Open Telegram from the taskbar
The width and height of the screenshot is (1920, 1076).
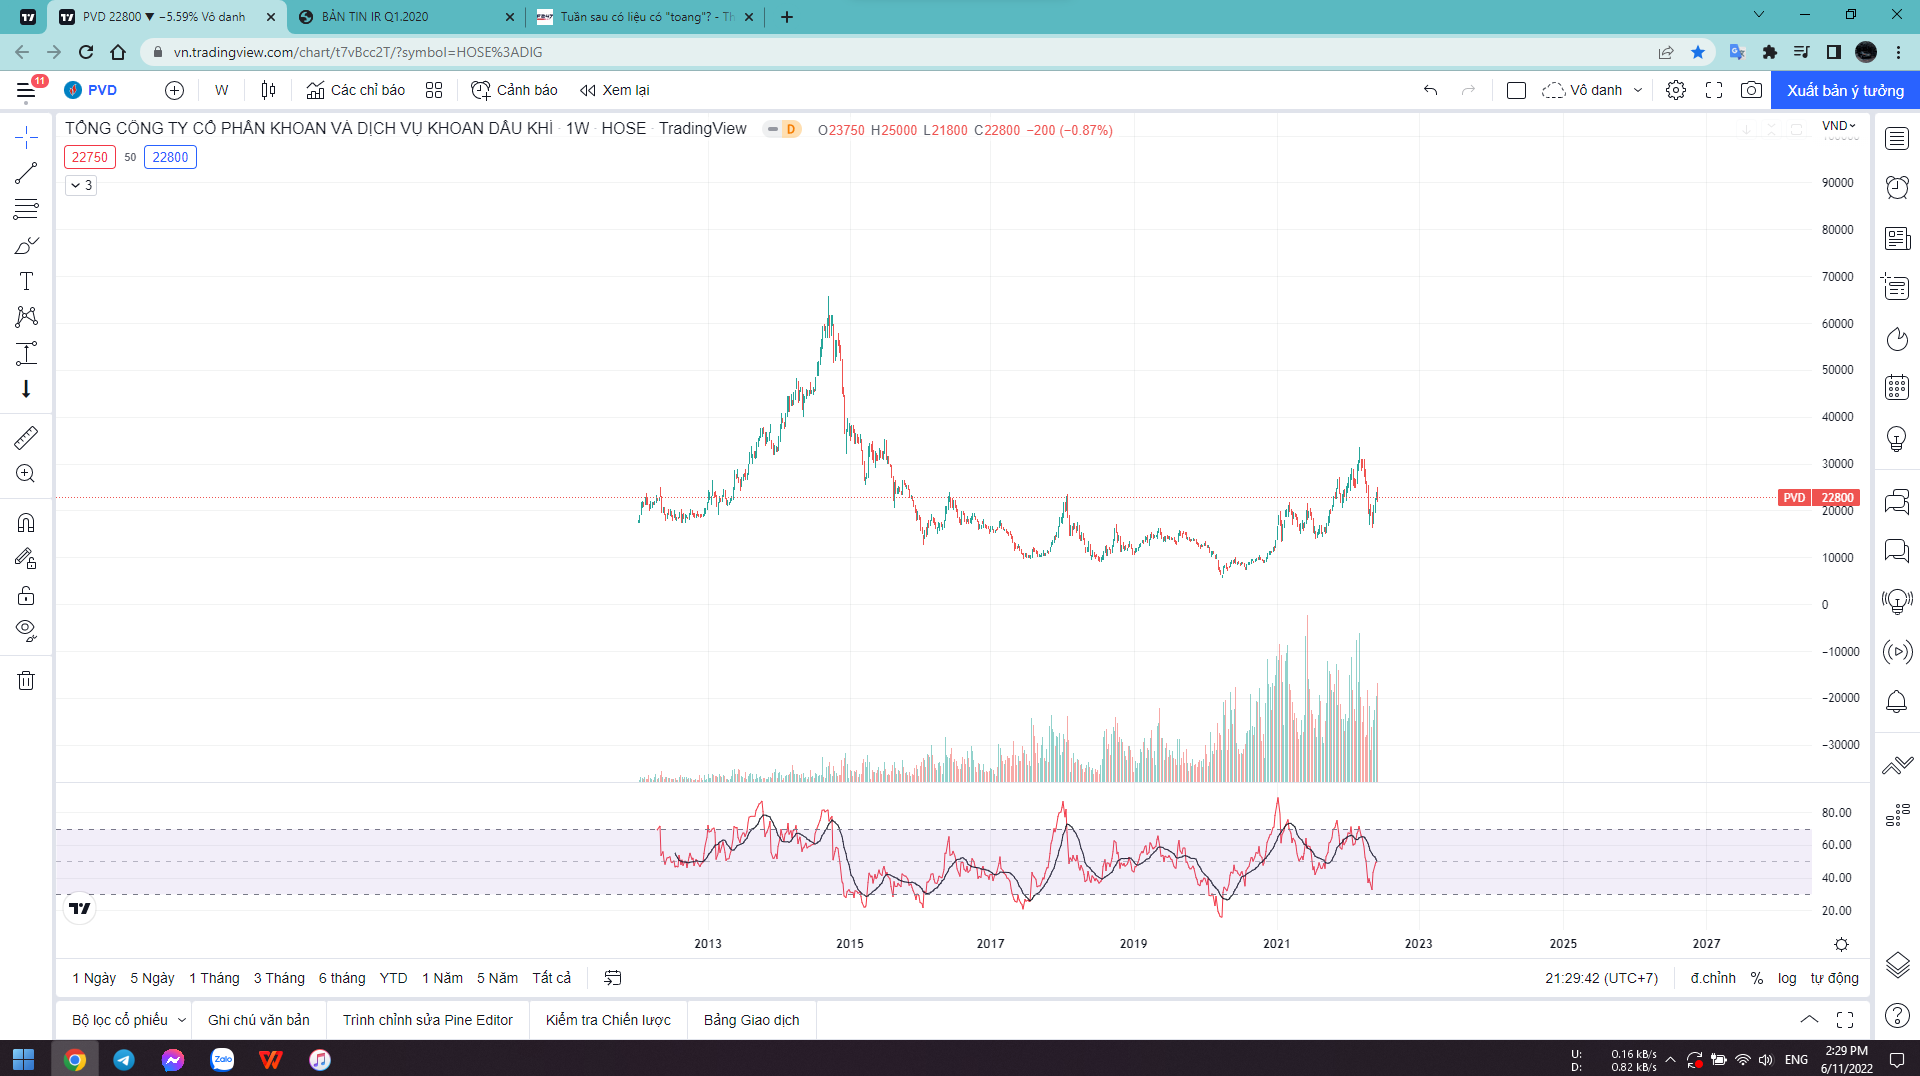[124, 1059]
